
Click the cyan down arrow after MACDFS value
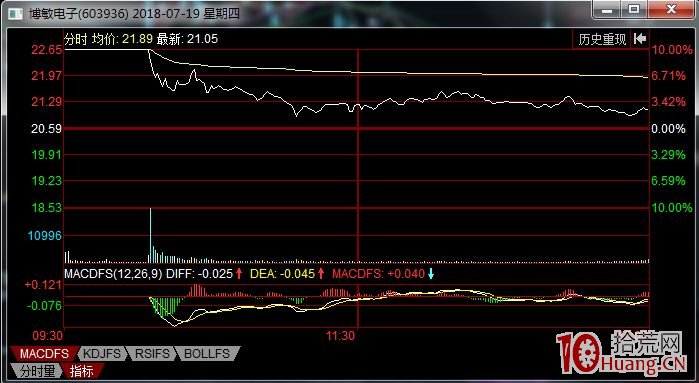(431, 274)
